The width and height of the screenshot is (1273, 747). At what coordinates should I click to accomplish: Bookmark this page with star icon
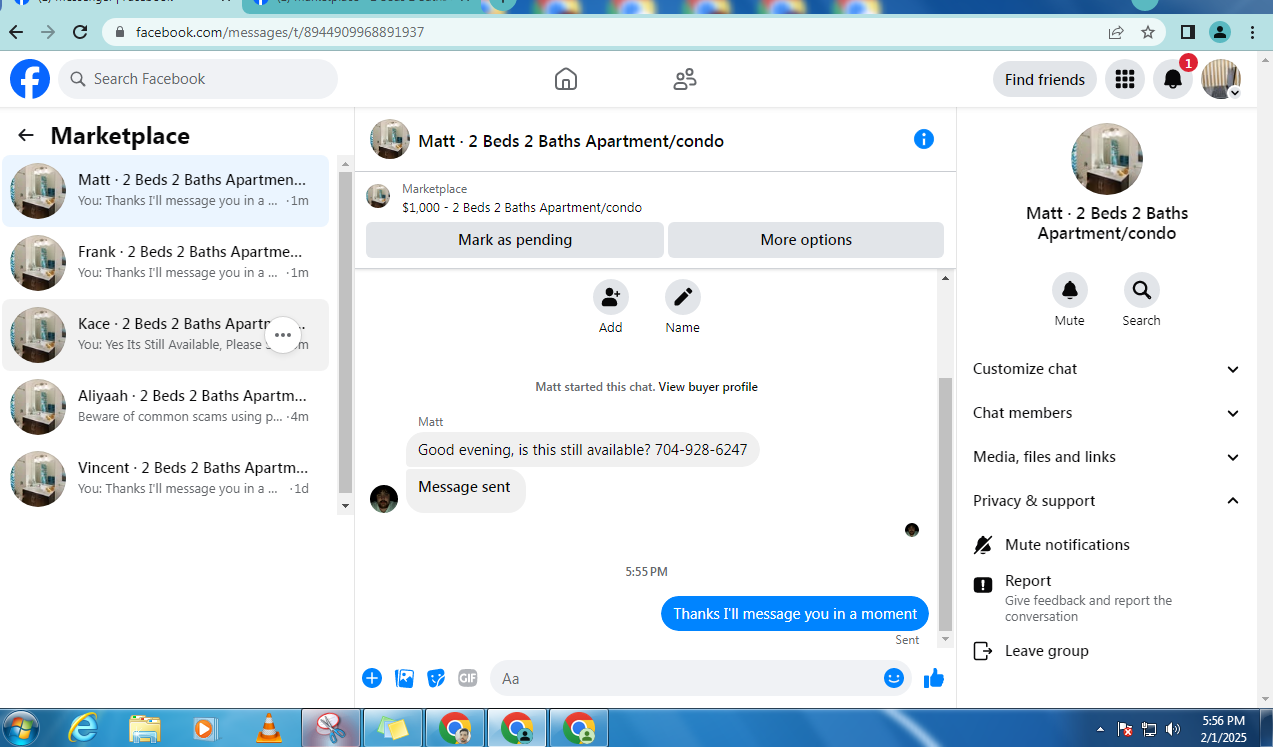(x=1148, y=32)
